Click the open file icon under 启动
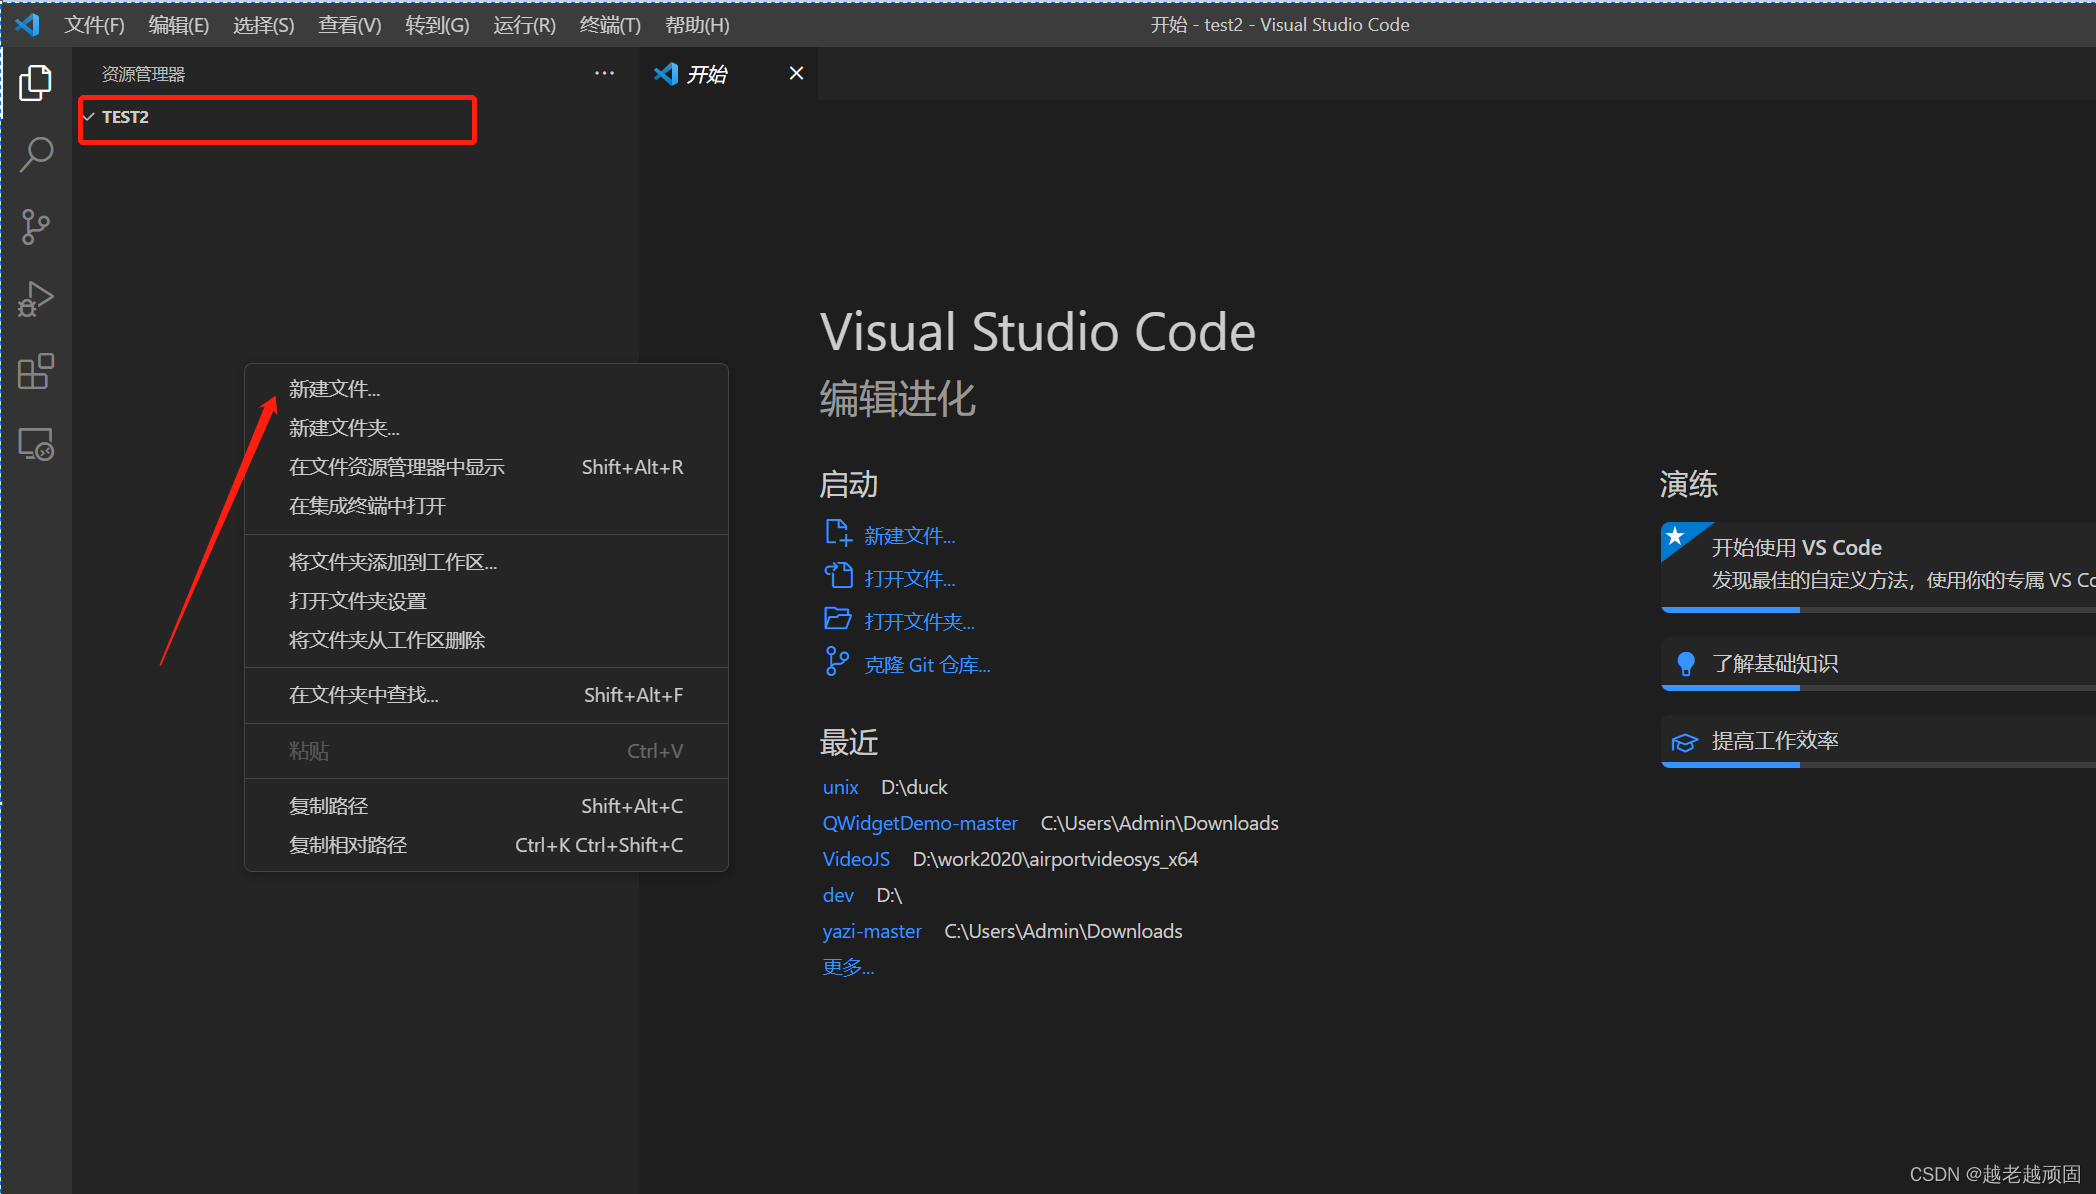 pyautogui.click(x=838, y=576)
